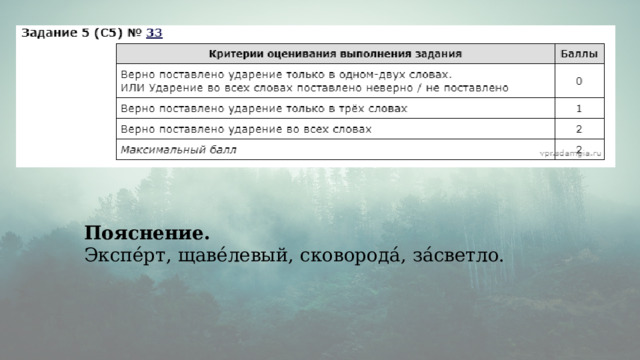Click the 'Задание 5 (С5) №' heading
This screenshot has height=360, width=640.
pyautogui.click(x=82, y=33)
